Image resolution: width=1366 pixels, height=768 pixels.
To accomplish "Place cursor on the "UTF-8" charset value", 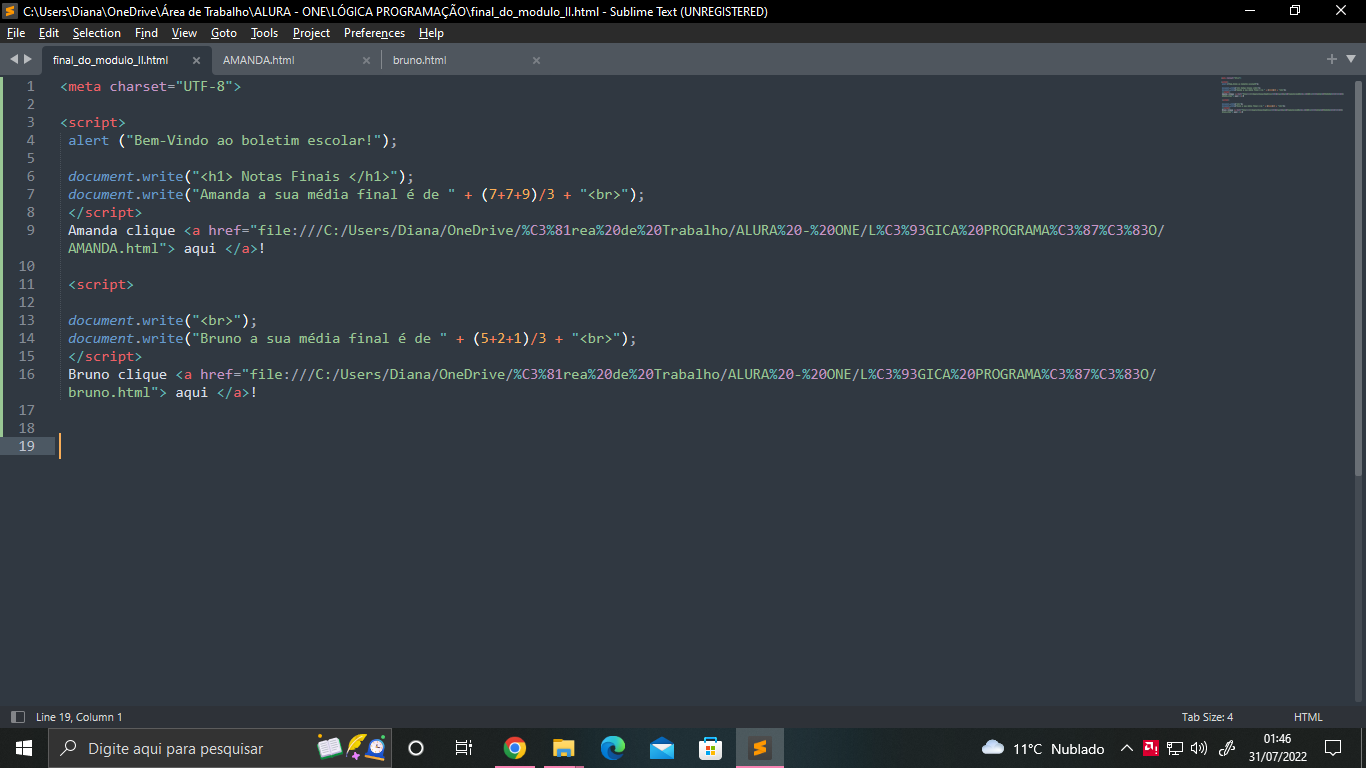I will (x=204, y=86).
